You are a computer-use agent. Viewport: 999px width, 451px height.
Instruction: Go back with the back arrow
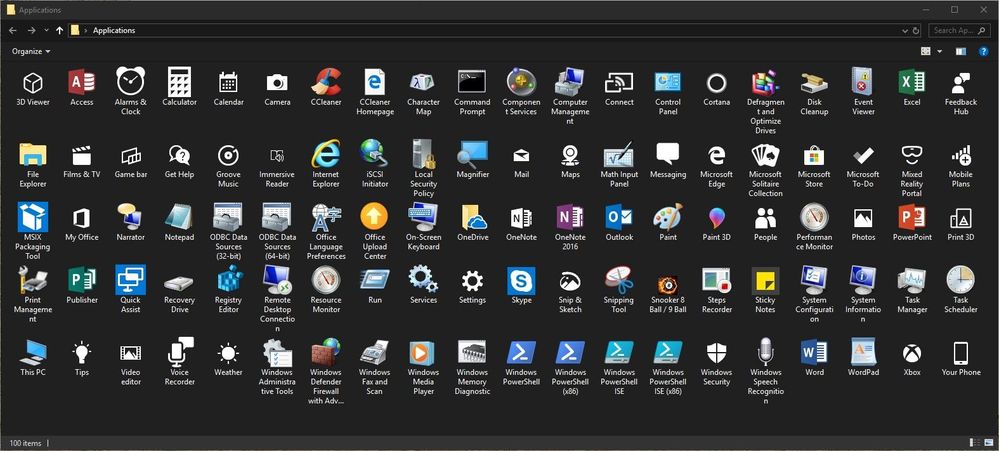click(x=13, y=31)
